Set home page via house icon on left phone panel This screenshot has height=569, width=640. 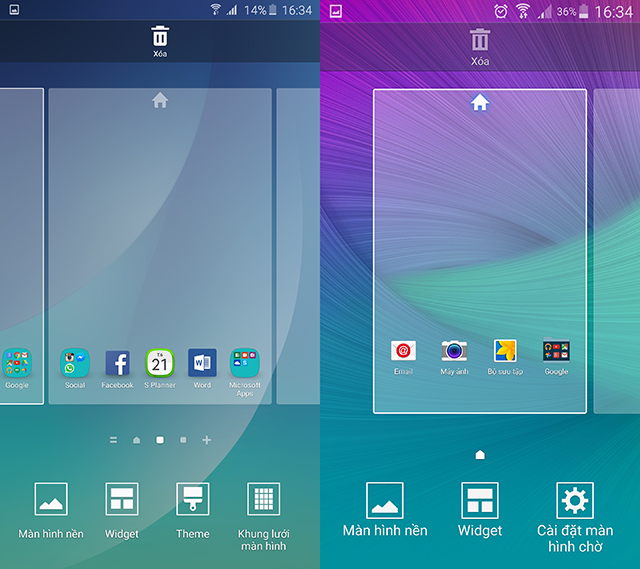click(160, 100)
